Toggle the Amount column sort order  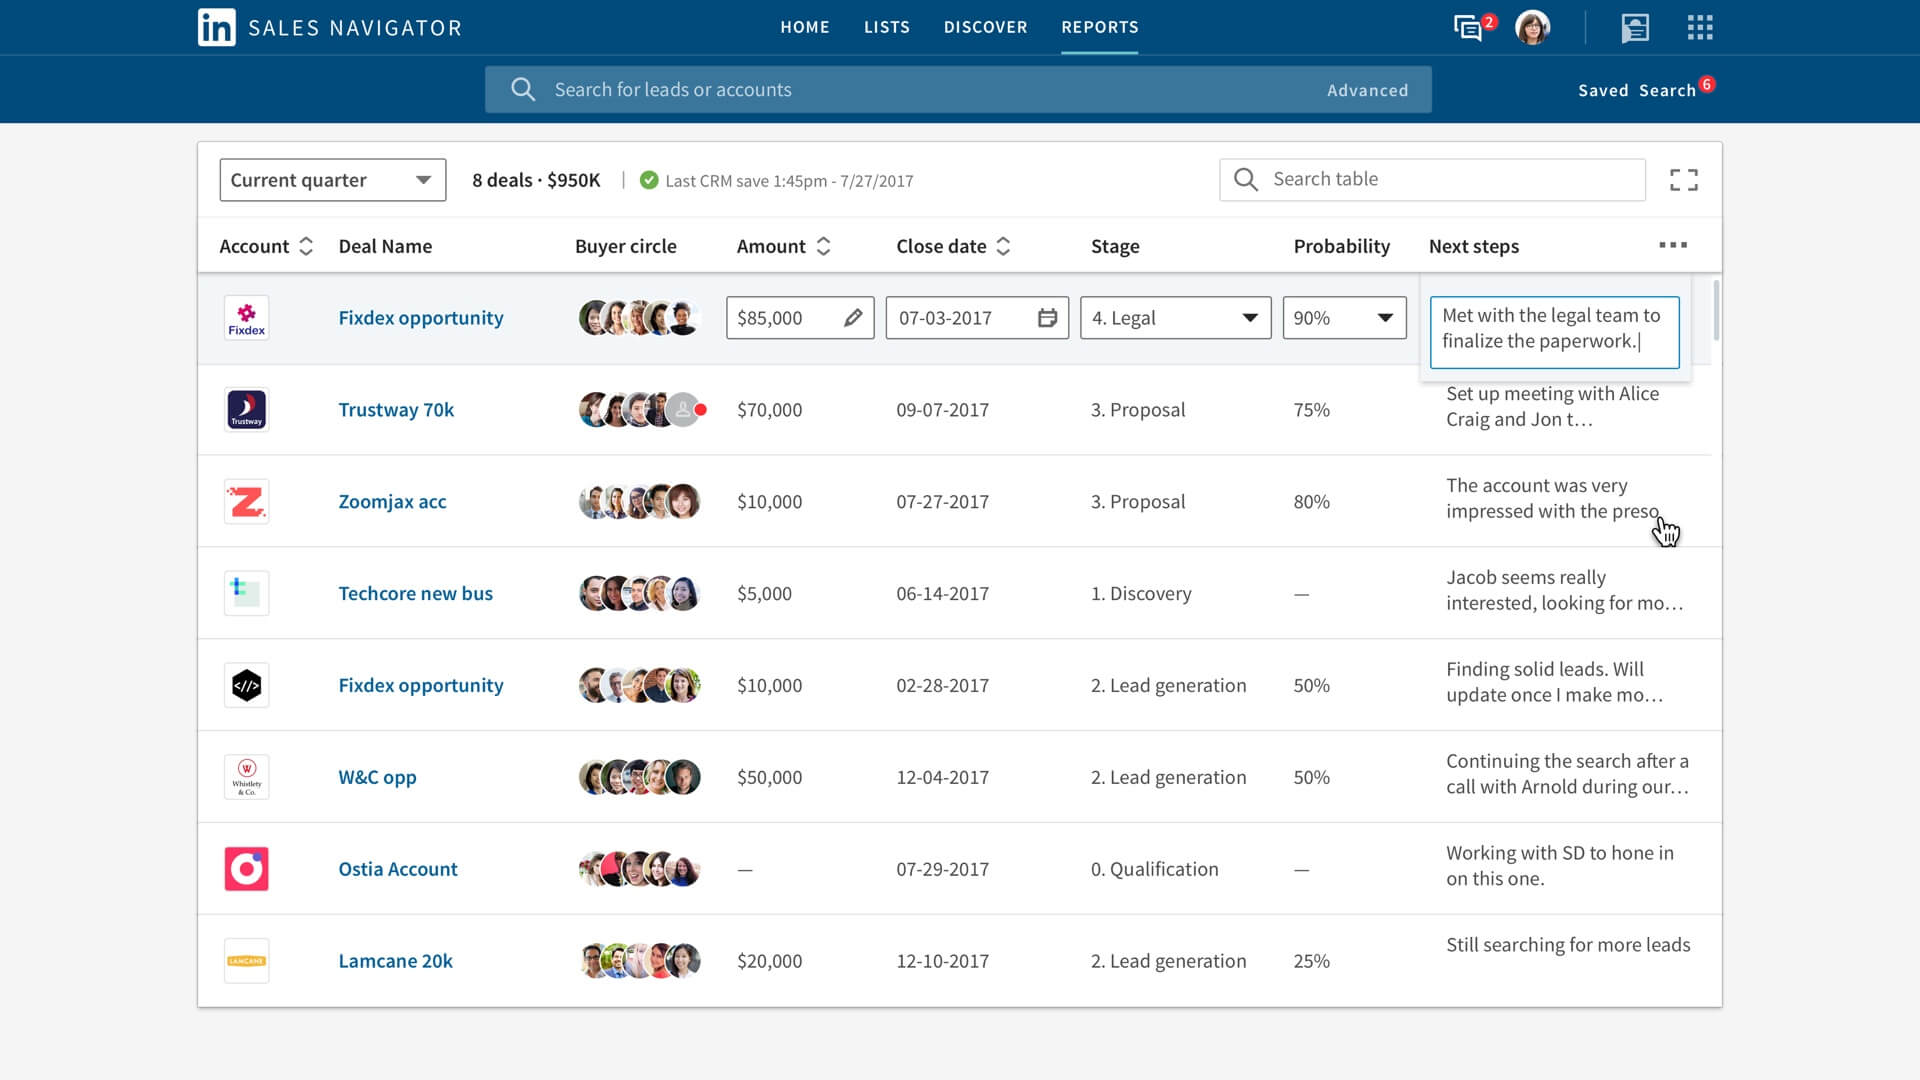(825, 247)
